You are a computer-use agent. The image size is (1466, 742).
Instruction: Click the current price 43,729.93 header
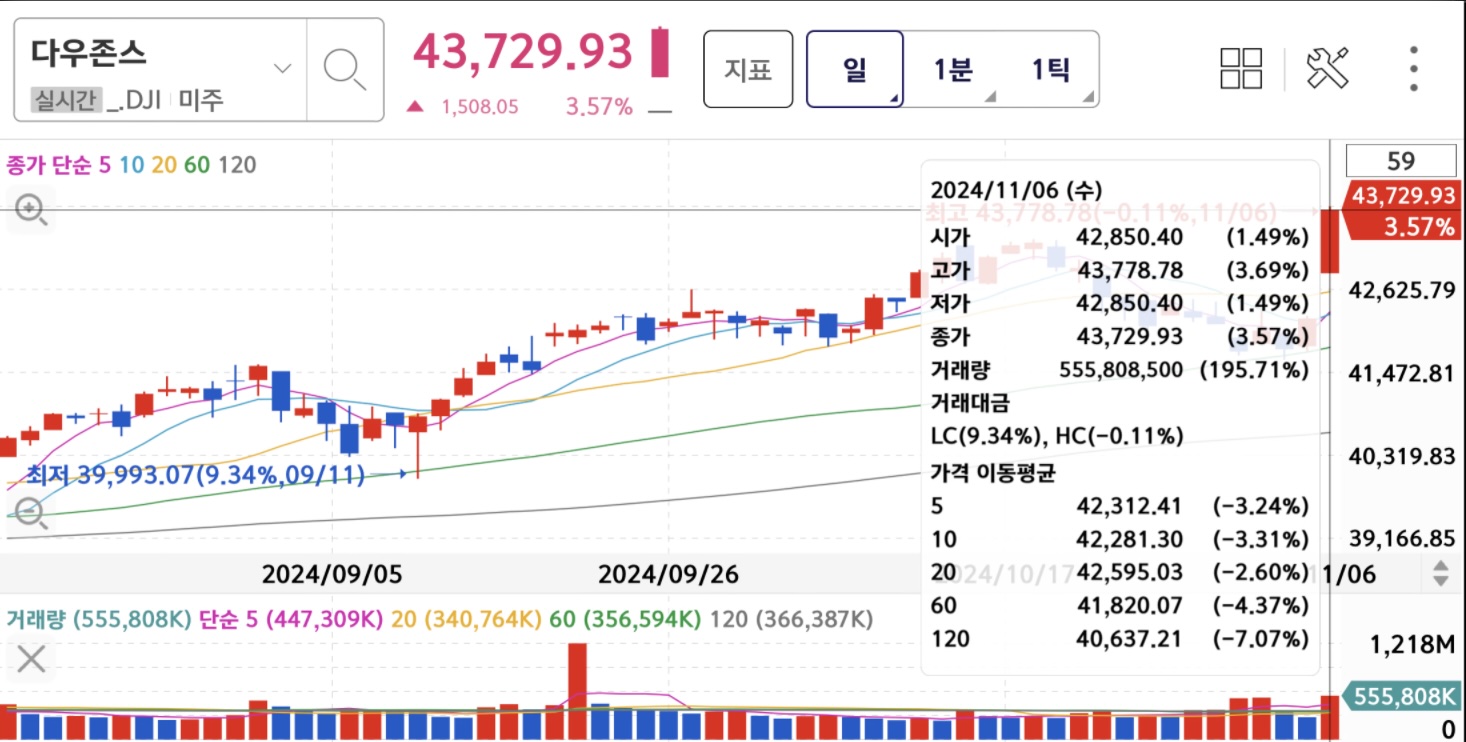coord(523,52)
